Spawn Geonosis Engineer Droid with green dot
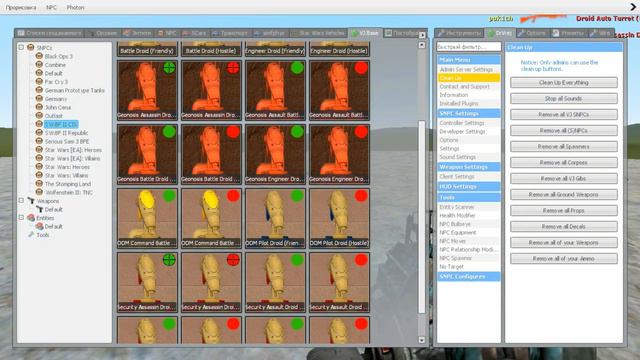This screenshot has height=360, width=640. [275, 154]
